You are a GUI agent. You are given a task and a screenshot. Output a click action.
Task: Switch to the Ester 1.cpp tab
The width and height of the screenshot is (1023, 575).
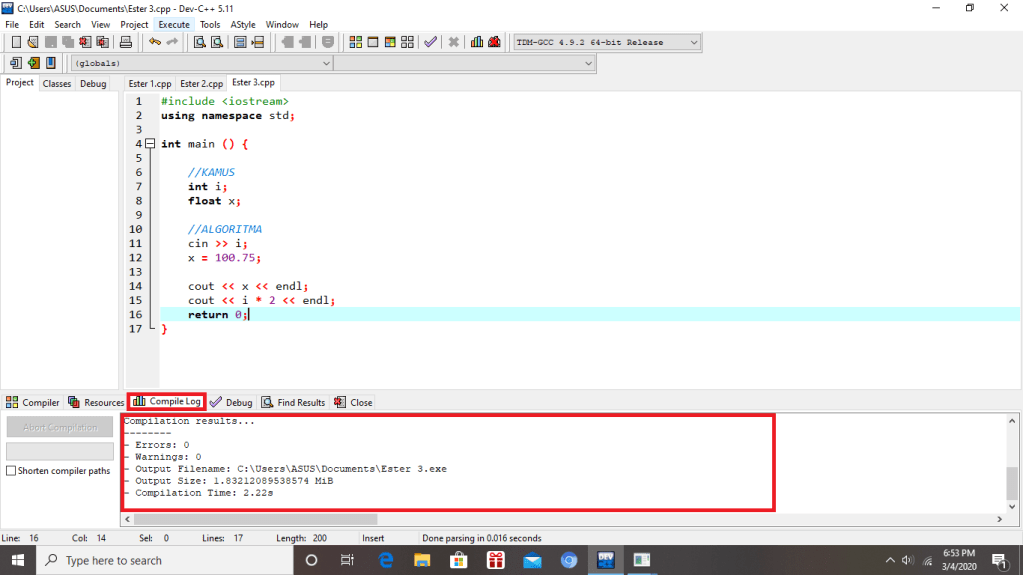(x=150, y=84)
